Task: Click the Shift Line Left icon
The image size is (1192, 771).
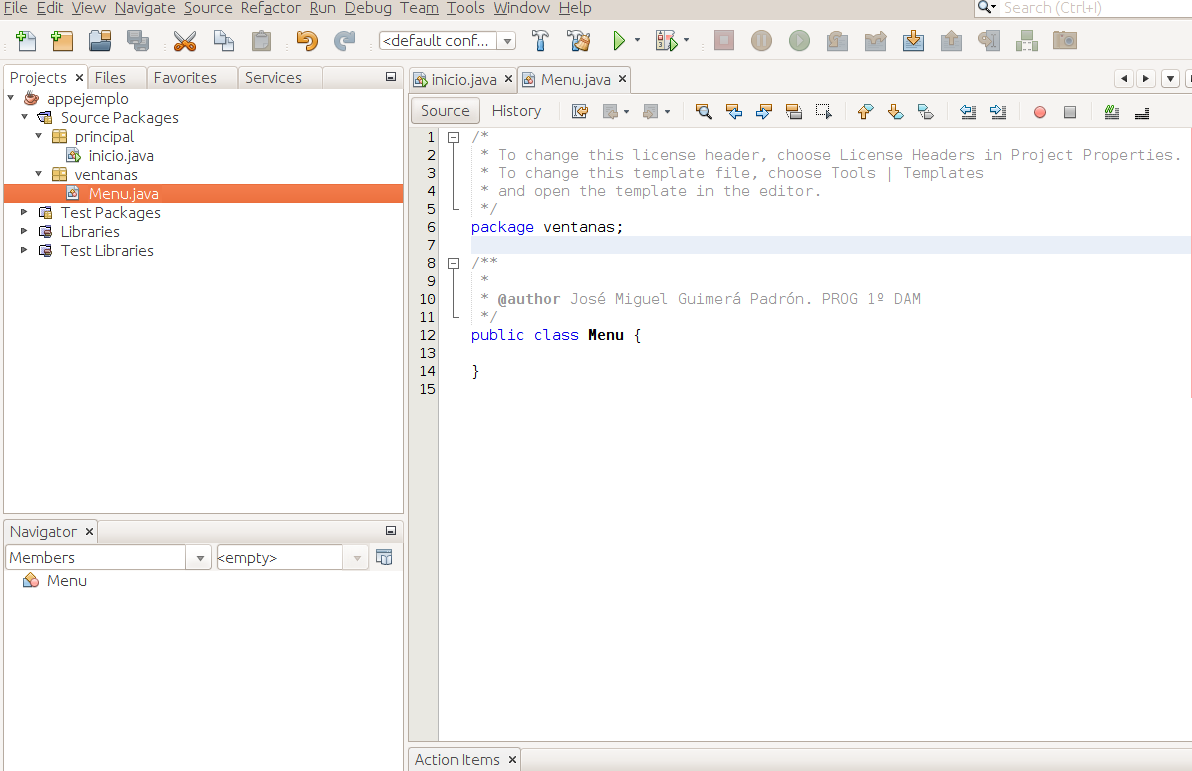Action: click(967, 111)
